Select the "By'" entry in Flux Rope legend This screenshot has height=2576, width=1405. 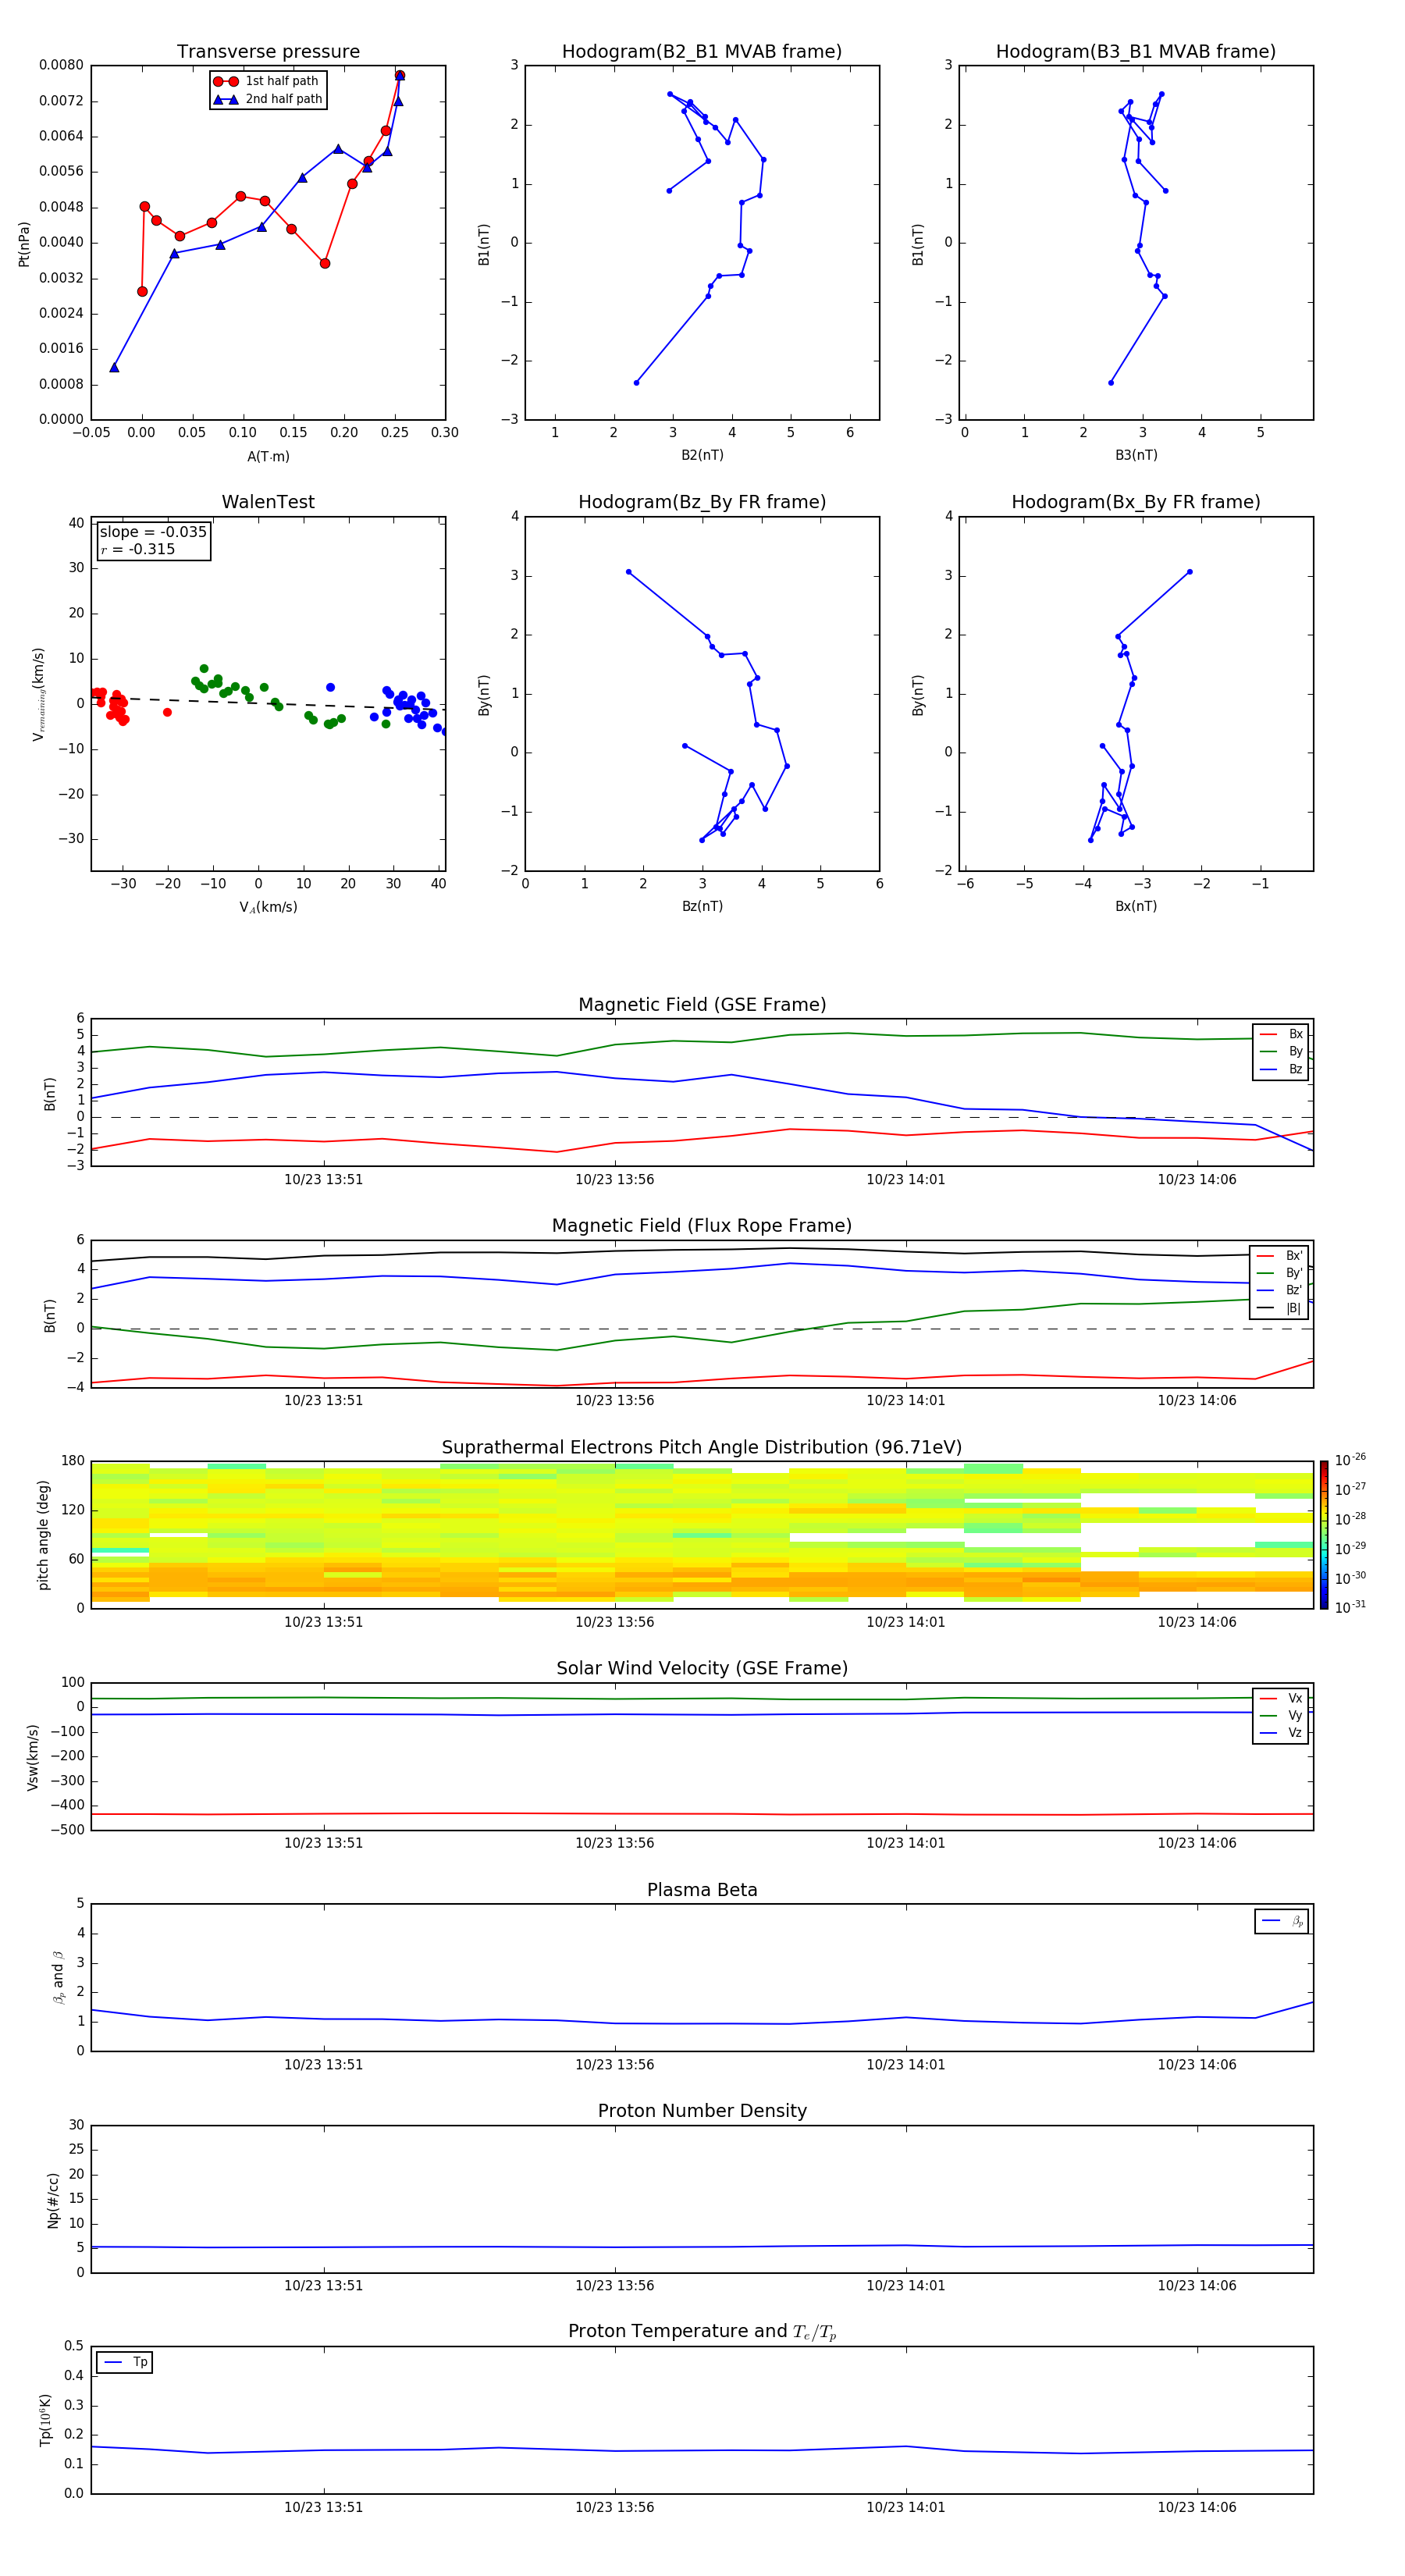pos(1280,1274)
